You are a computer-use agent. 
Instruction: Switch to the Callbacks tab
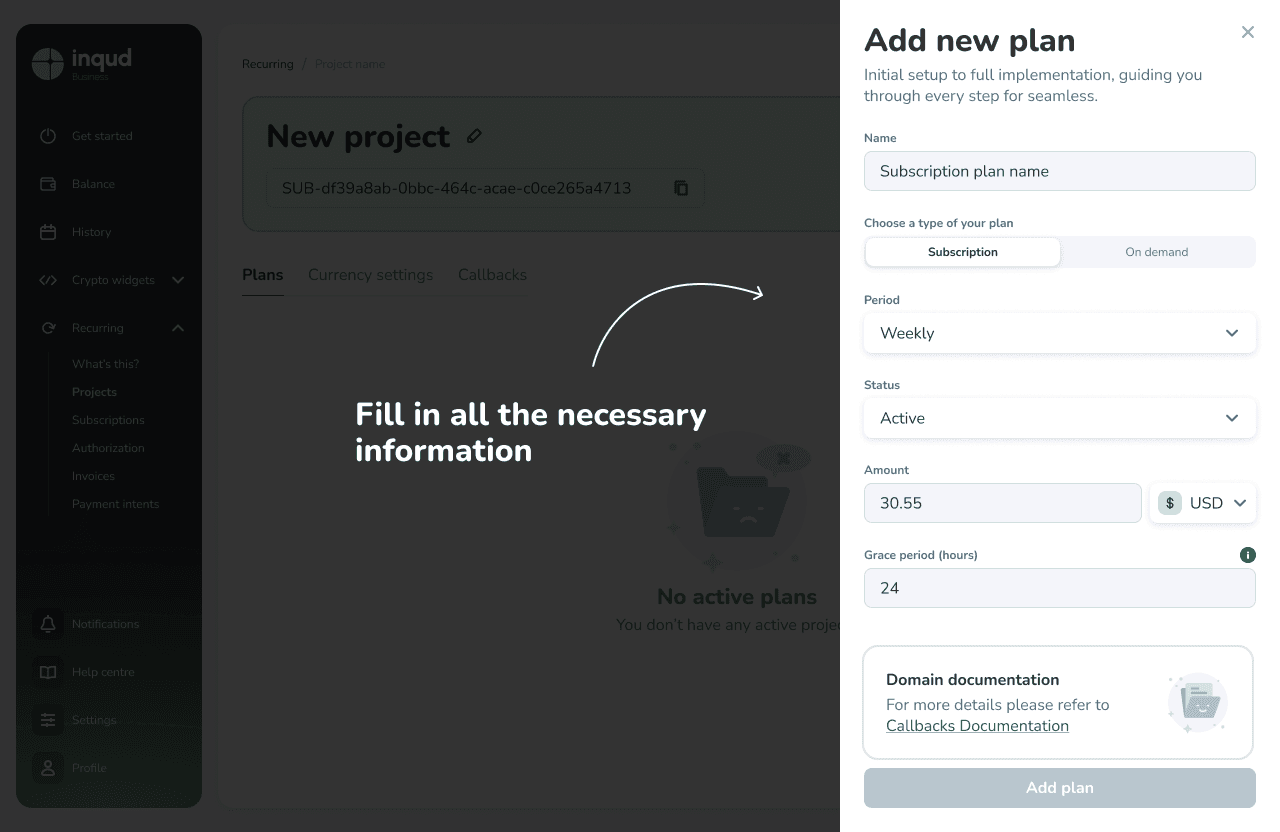tap(492, 275)
